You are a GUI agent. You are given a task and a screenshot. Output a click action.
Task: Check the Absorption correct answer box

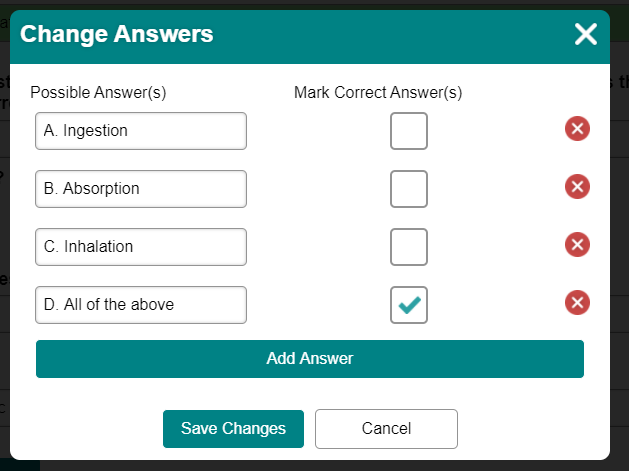409,189
